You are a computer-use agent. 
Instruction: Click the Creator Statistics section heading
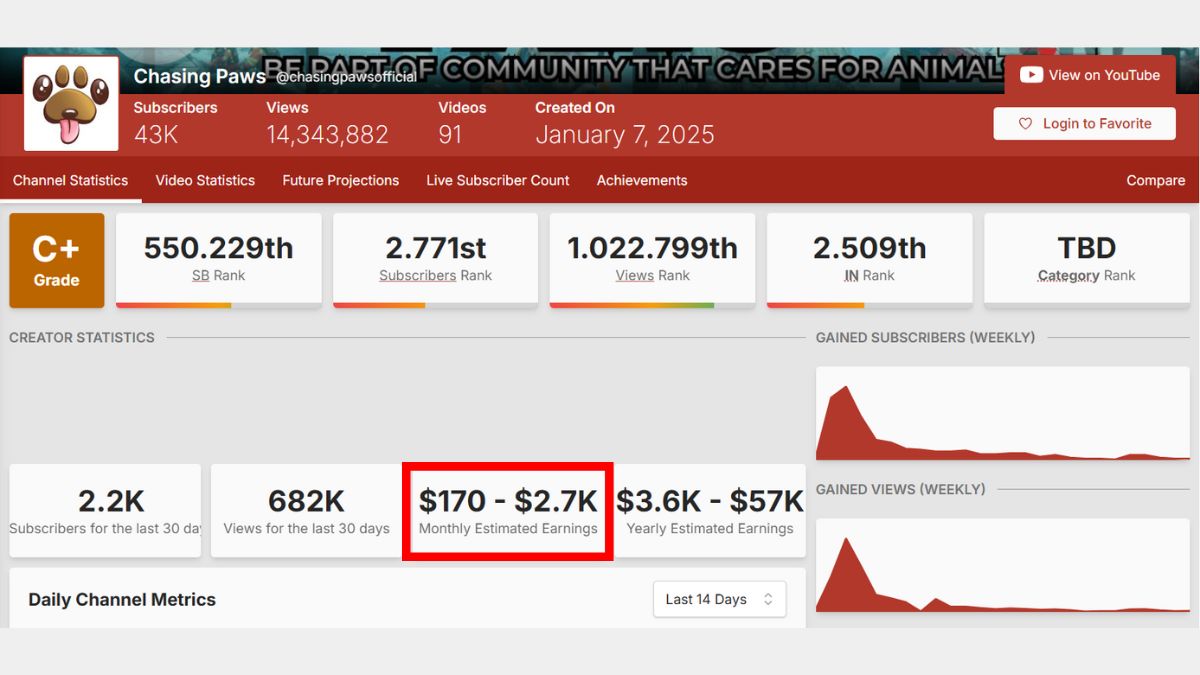coord(82,338)
